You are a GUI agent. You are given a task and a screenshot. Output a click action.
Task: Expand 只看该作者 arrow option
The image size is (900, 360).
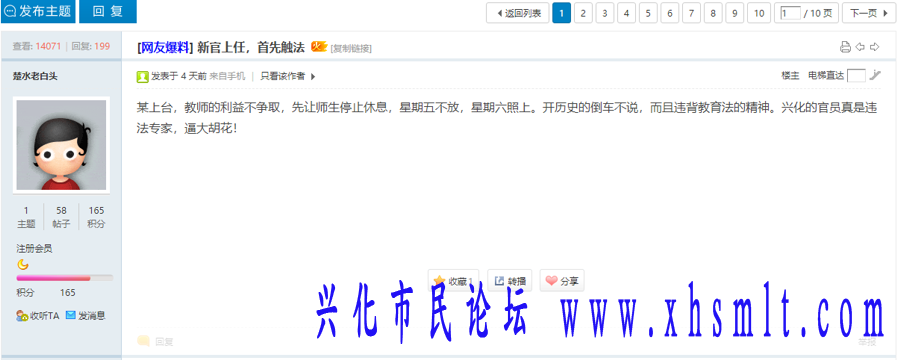[x=313, y=76]
